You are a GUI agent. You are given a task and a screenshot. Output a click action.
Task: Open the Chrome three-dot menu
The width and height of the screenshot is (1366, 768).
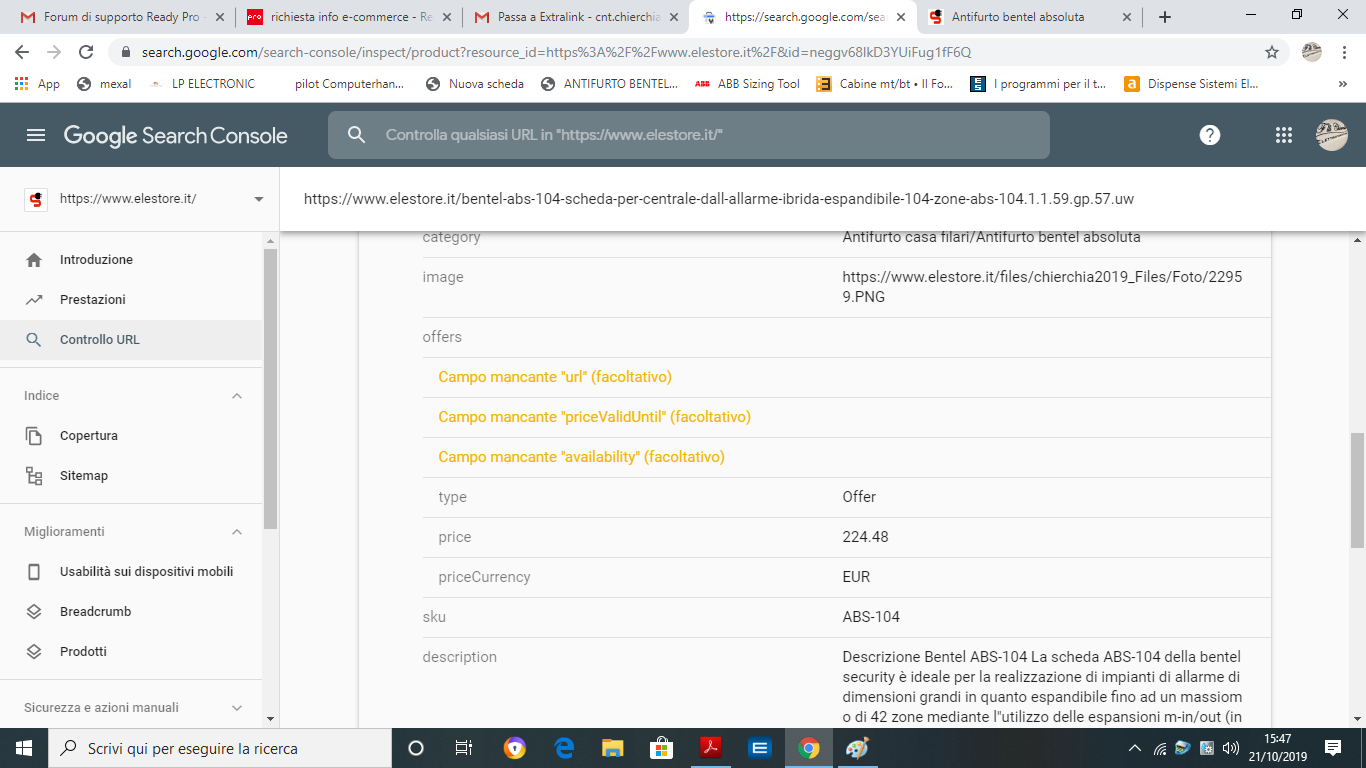pos(1346,52)
